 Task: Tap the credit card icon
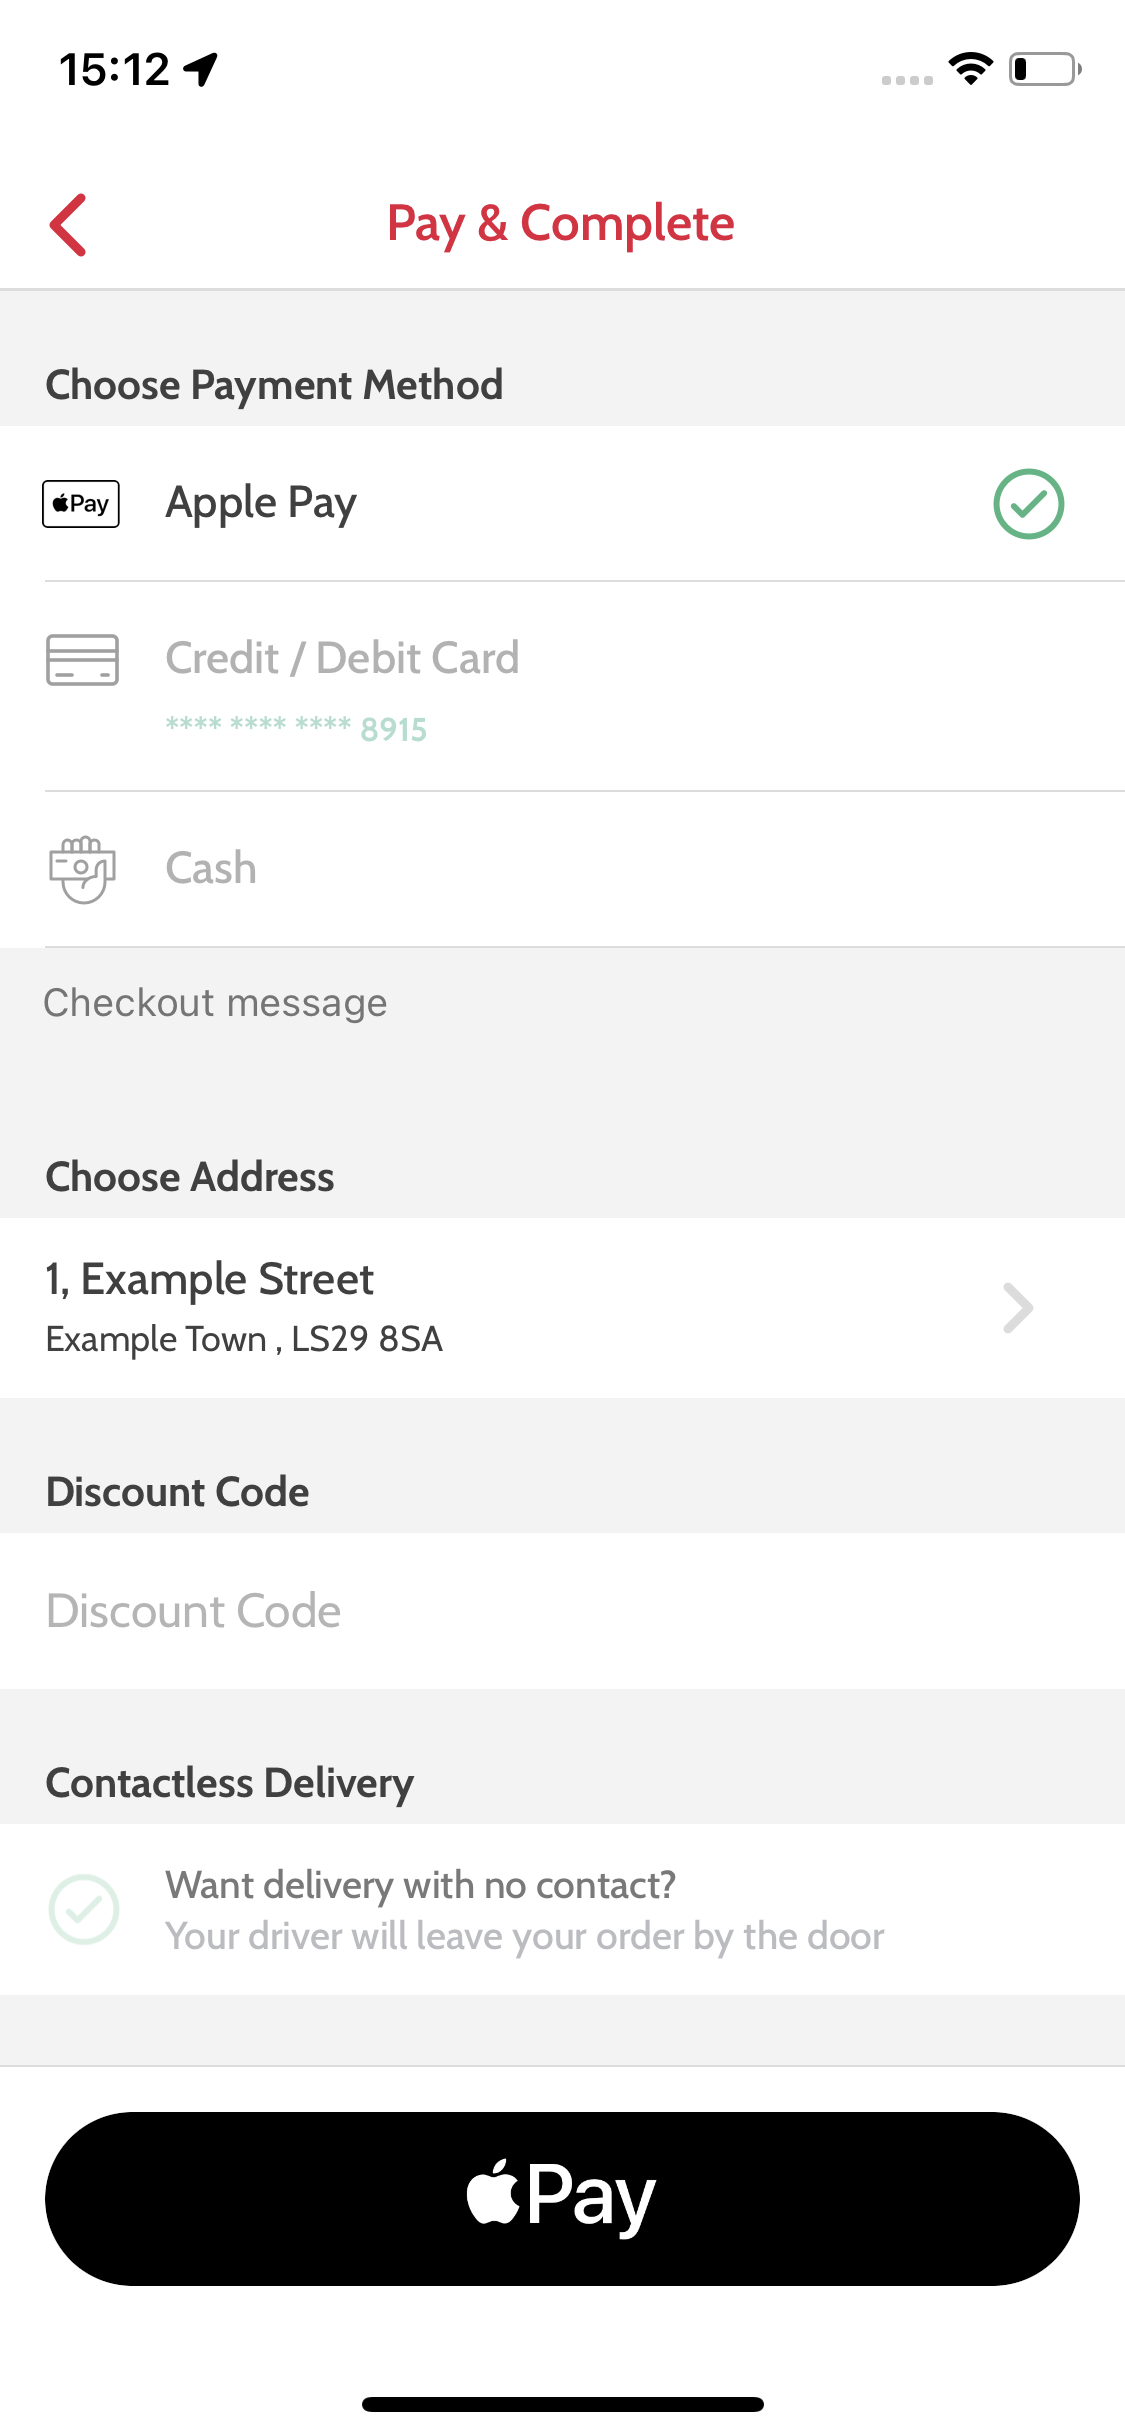click(82, 660)
